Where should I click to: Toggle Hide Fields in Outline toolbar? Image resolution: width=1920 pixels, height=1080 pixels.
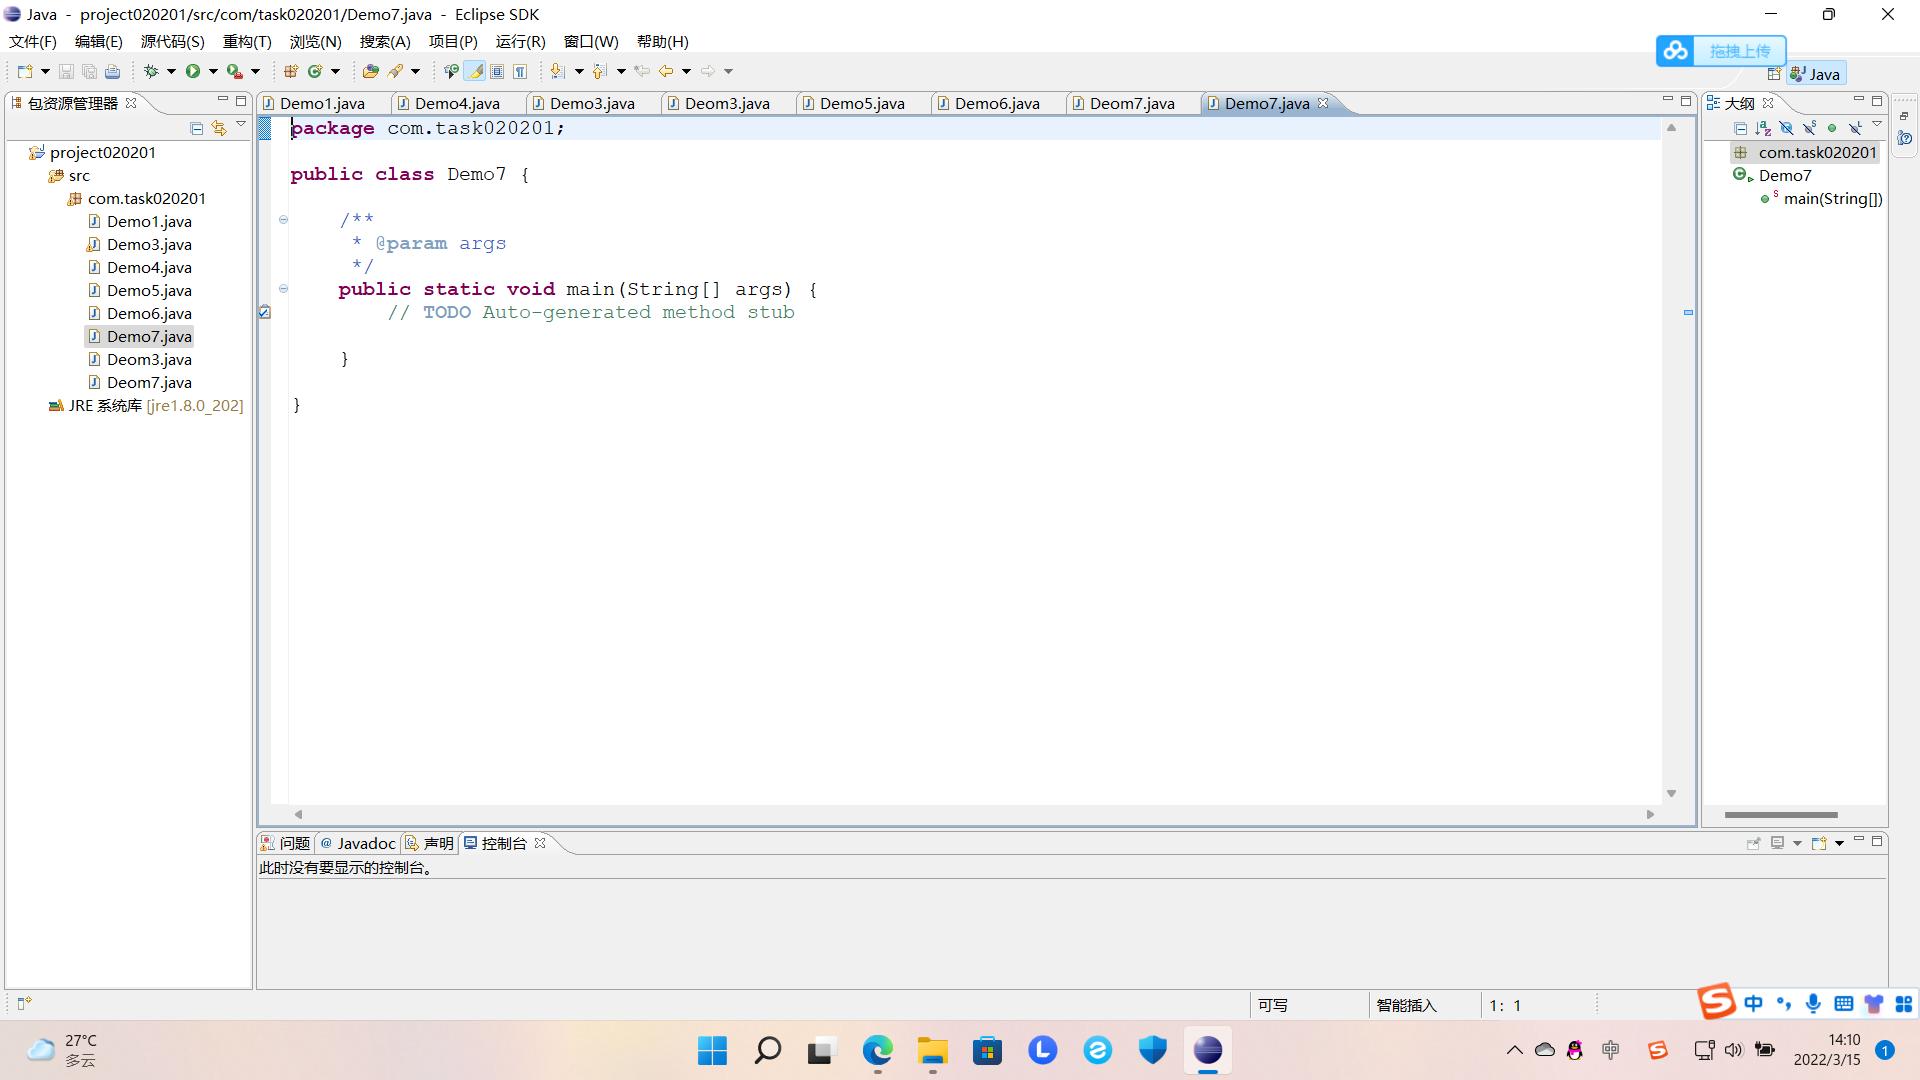coord(1786,128)
